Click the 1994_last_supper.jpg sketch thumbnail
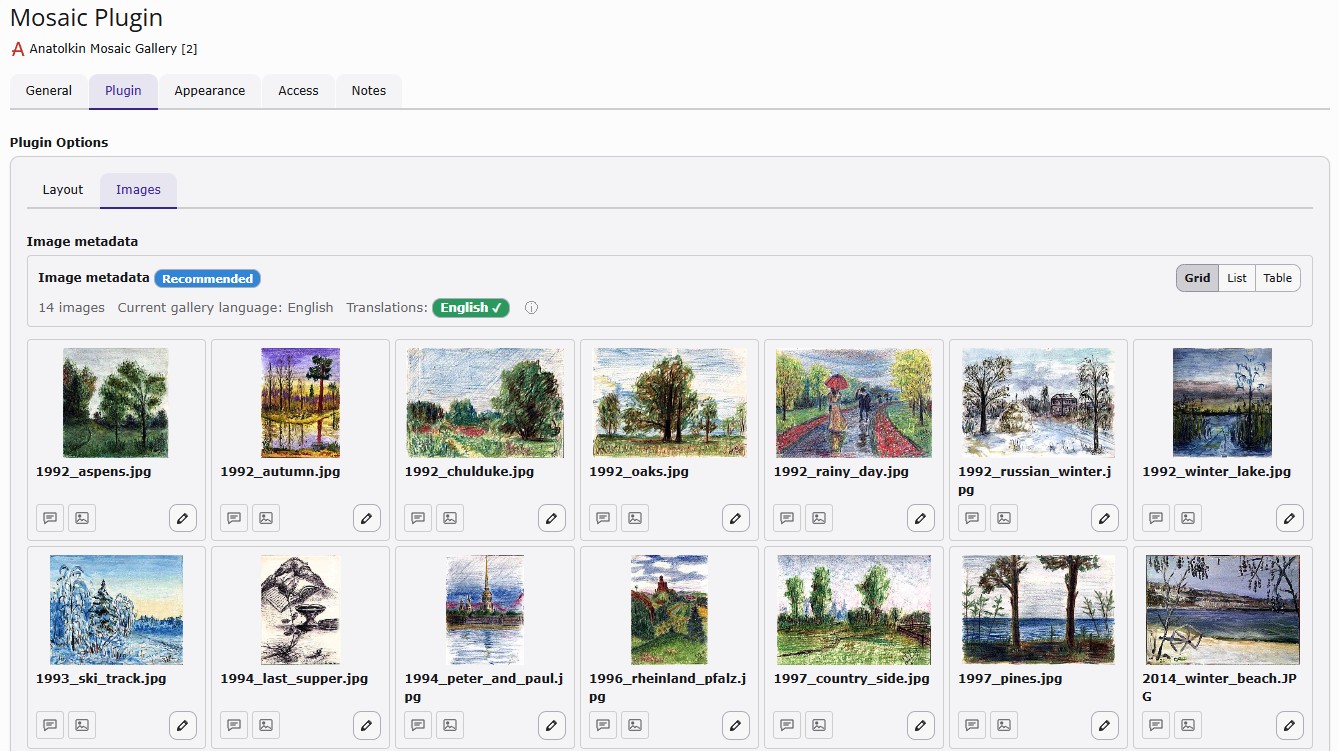The height and width of the screenshot is (751, 1339). (x=300, y=610)
